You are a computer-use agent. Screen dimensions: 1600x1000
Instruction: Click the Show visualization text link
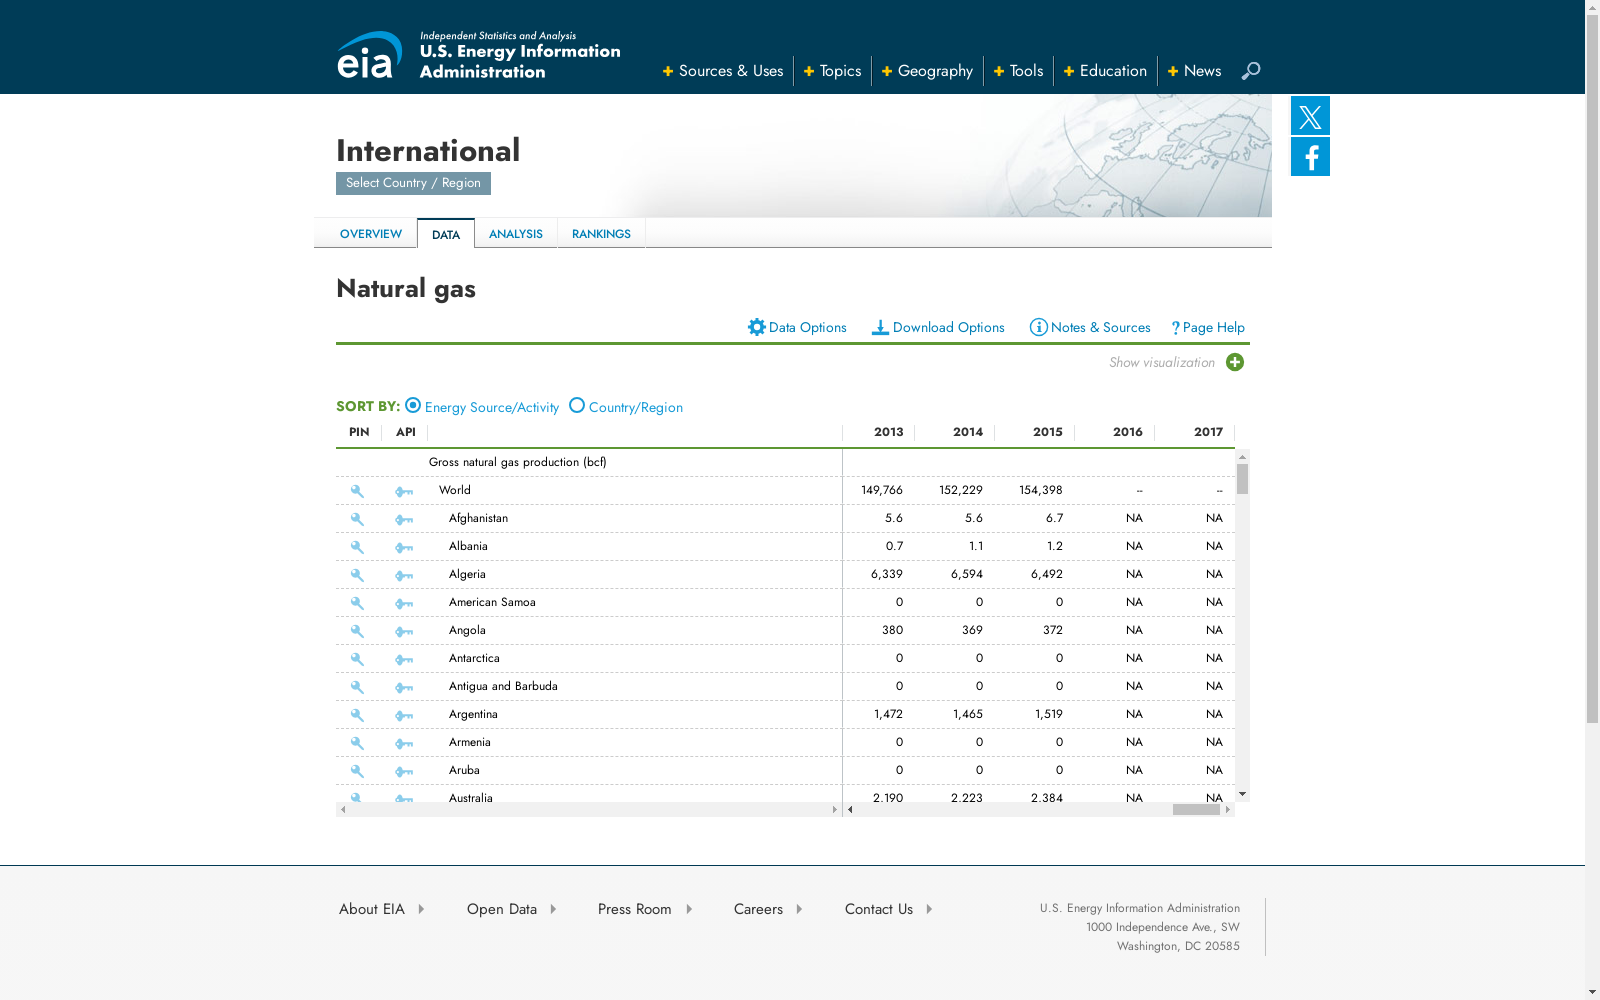[x=1162, y=362]
